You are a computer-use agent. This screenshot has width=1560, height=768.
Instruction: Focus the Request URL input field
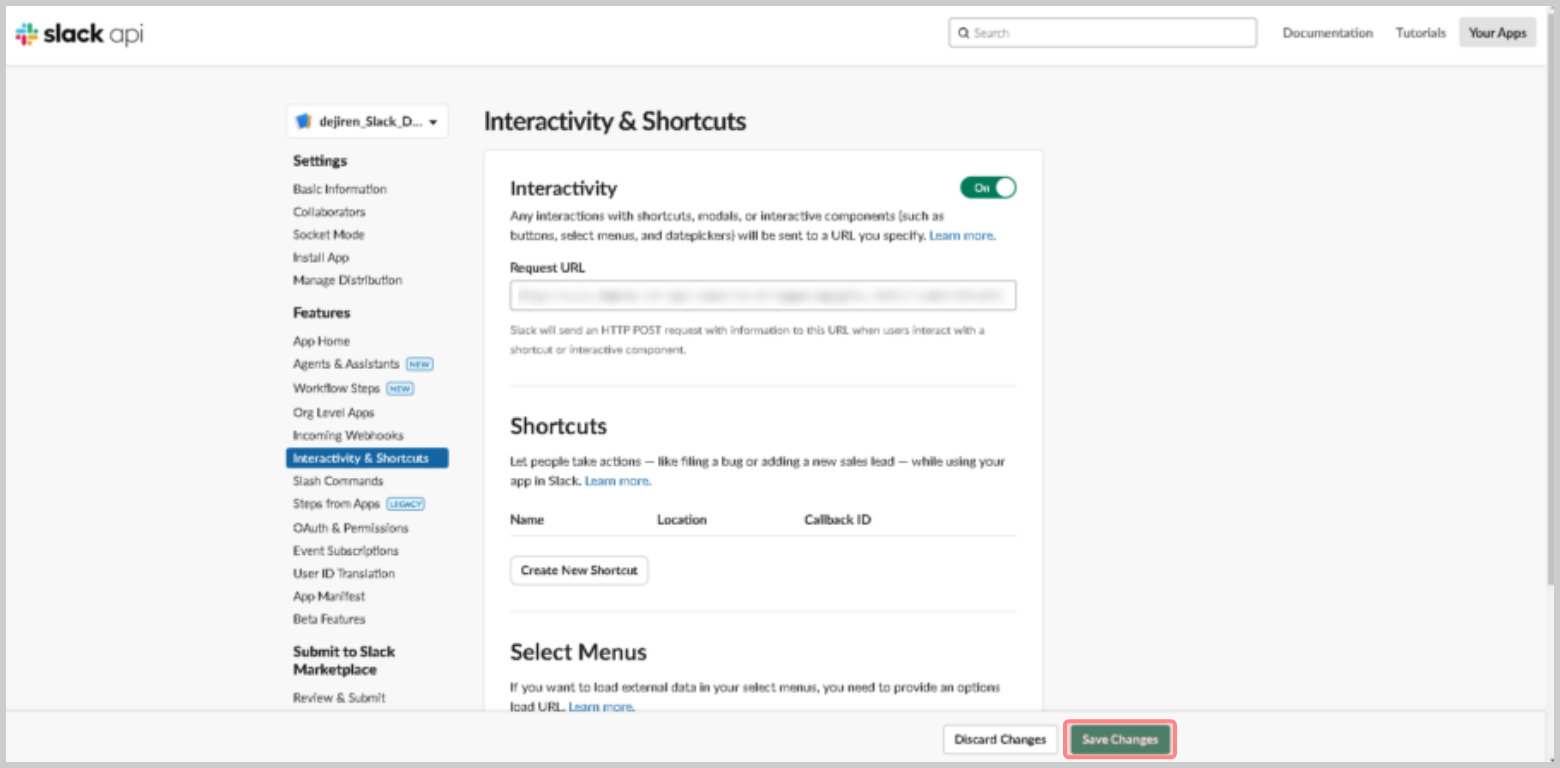763,295
